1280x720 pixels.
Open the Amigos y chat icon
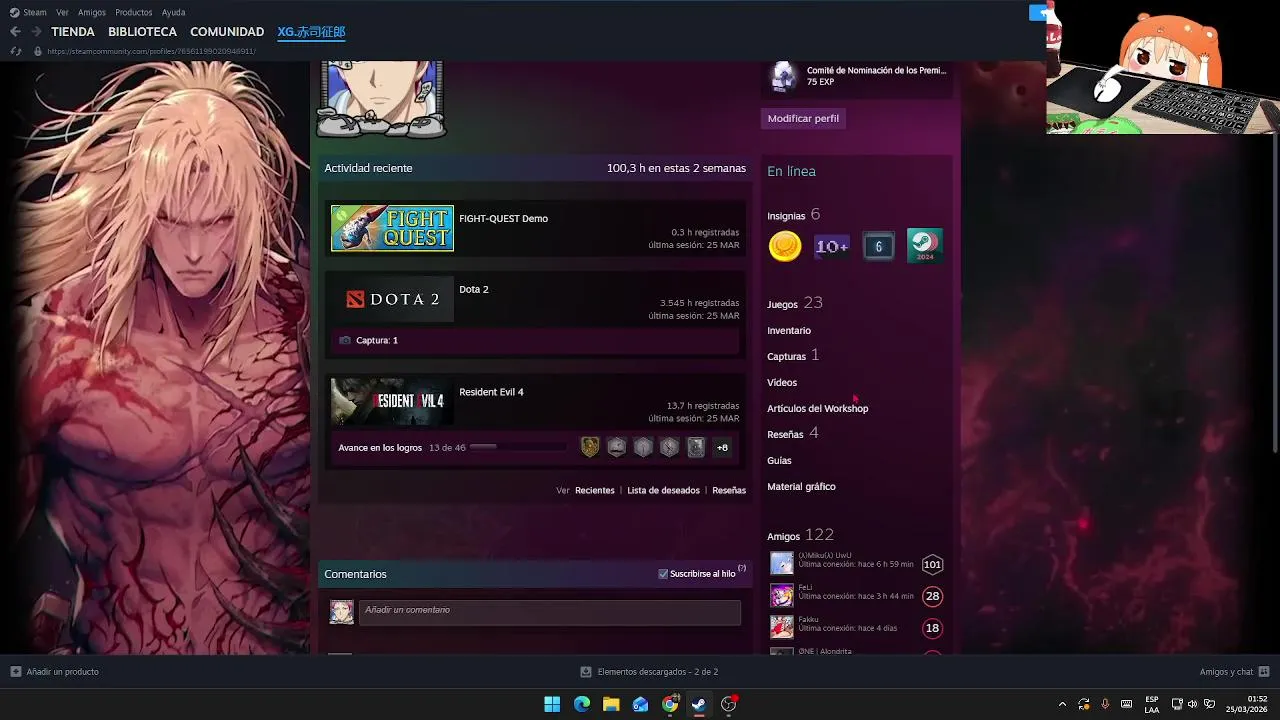tap(1264, 672)
